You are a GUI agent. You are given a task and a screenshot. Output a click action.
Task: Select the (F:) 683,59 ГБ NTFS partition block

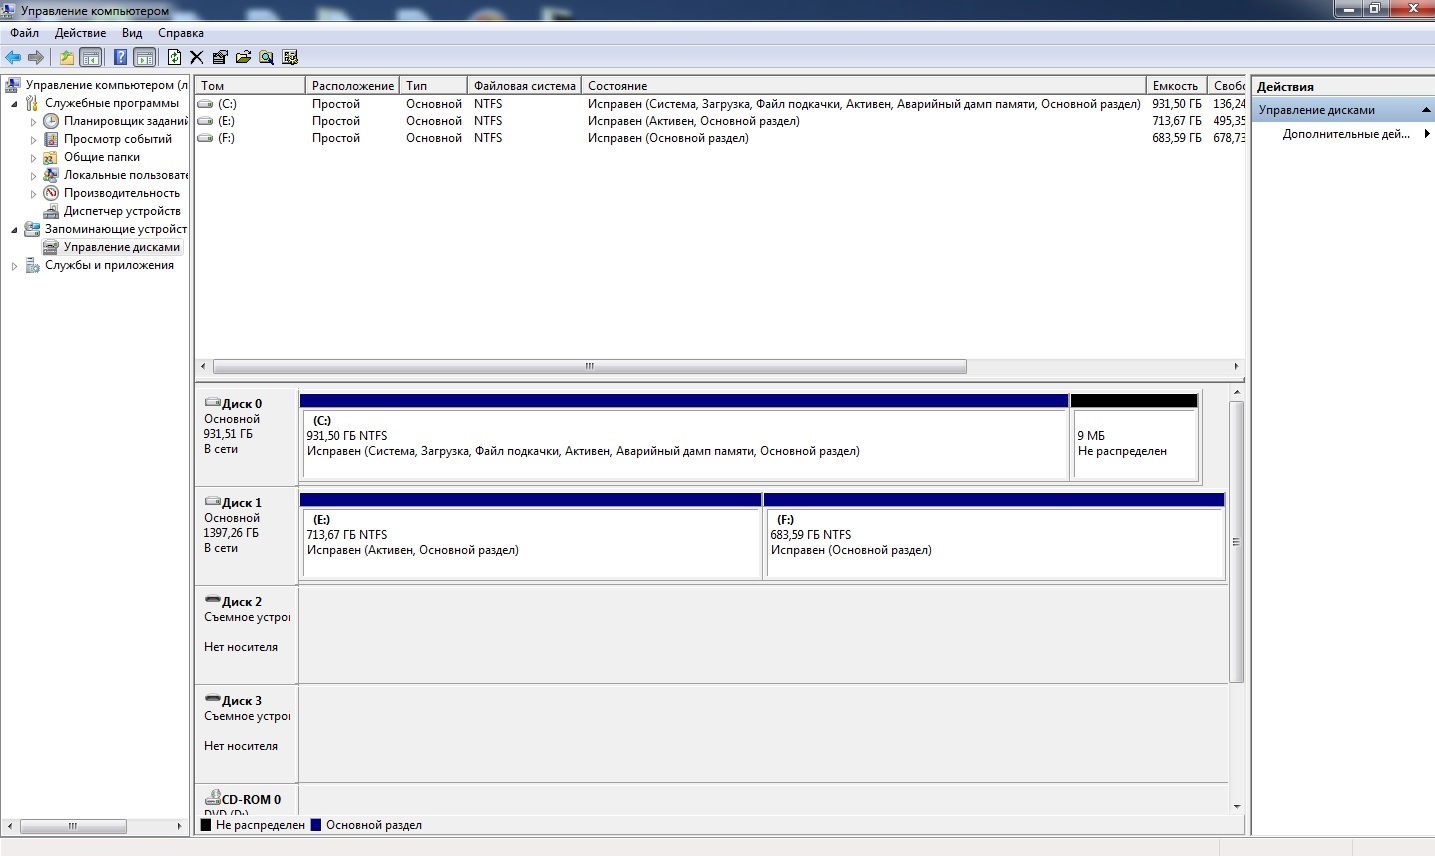[994, 536]
